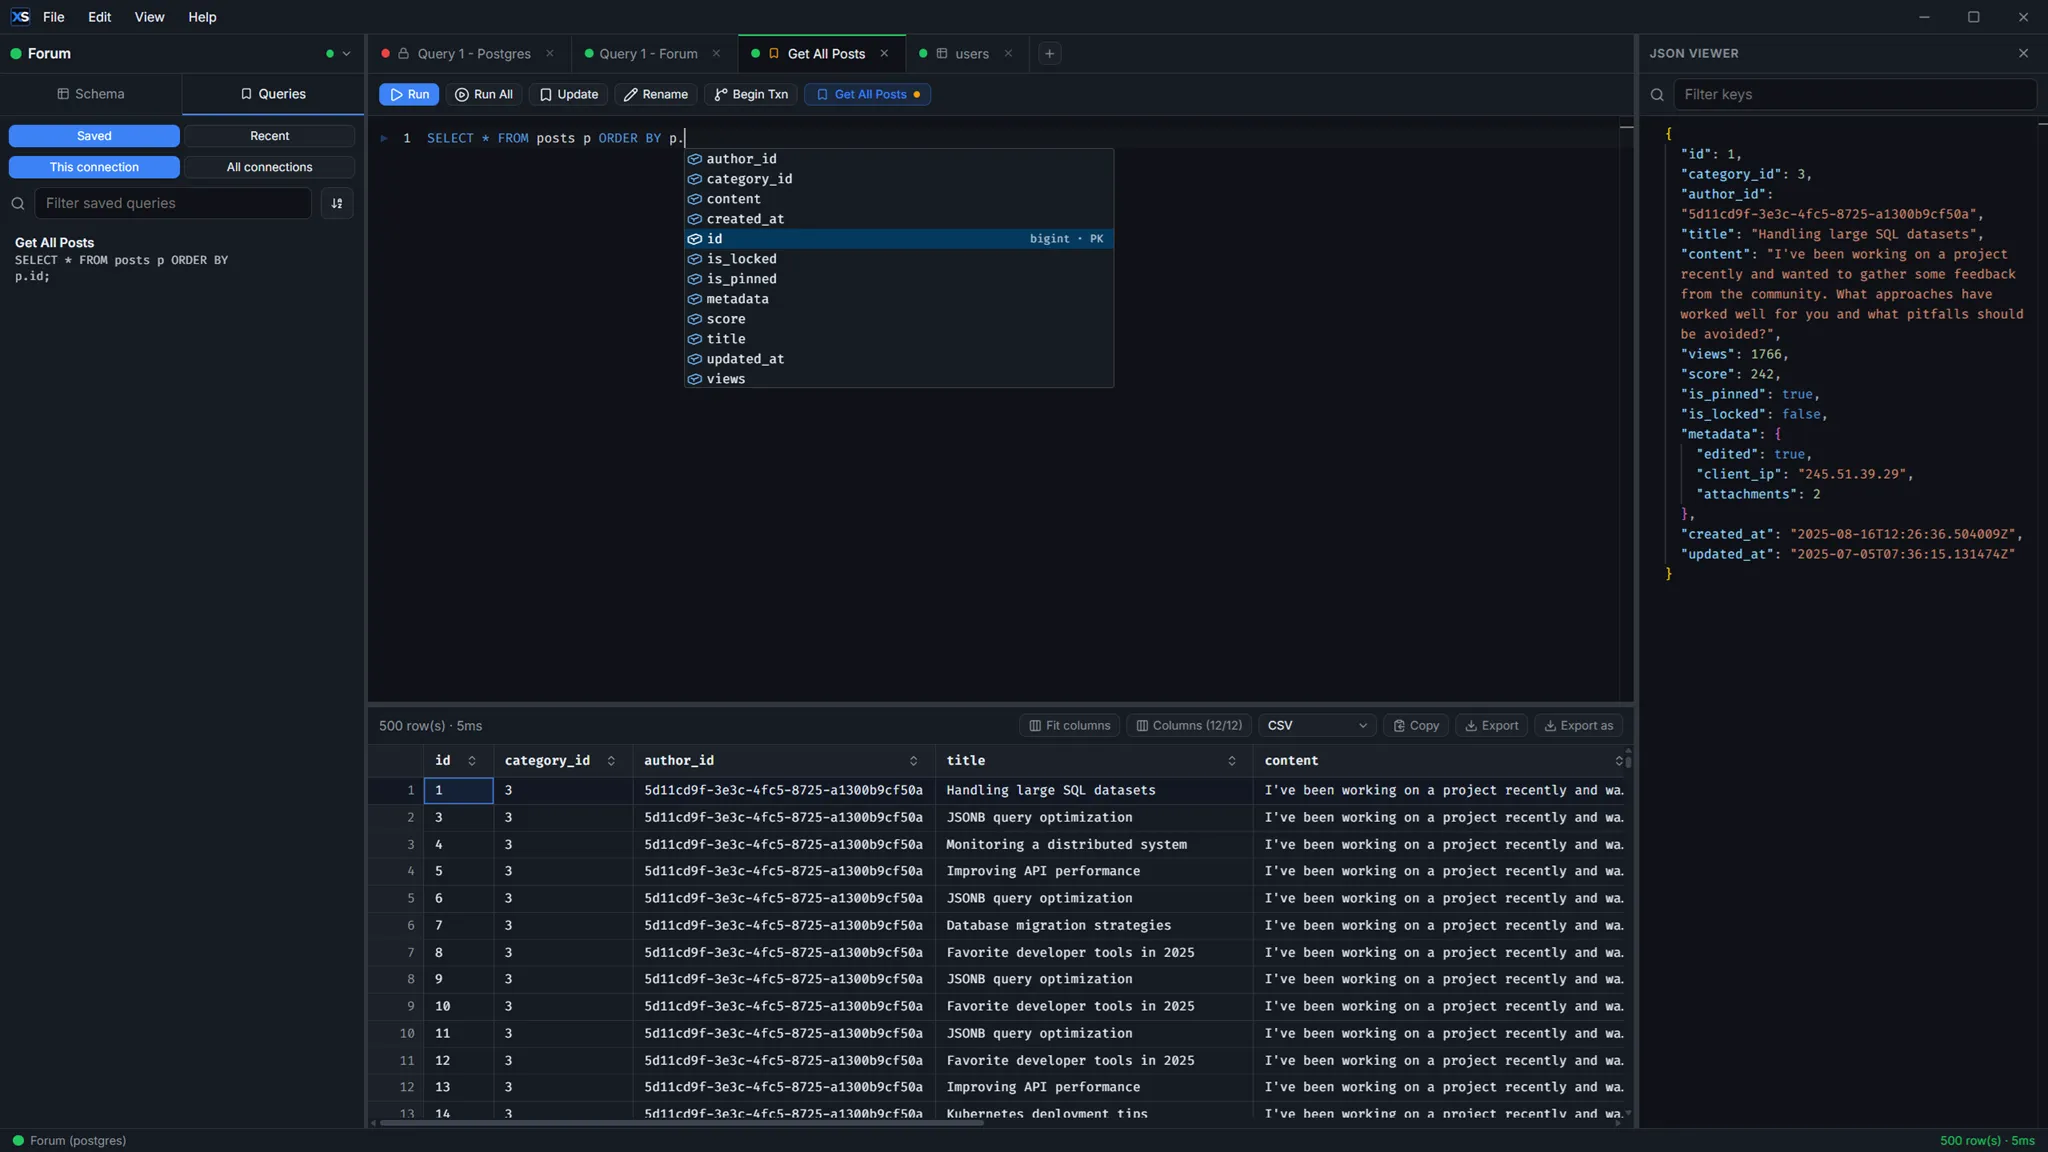Screen dimensions: 2048x1152
Task: Sort by the category_id column arrows
Action: coord(611,761)
